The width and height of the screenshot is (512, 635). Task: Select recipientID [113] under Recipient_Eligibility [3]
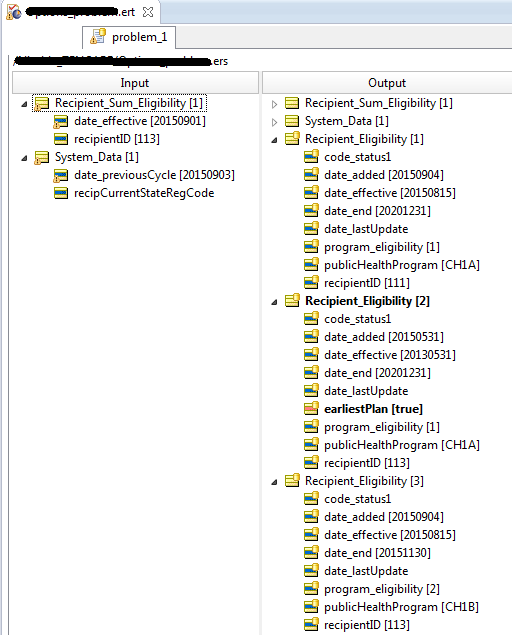(x=367, y=625)
